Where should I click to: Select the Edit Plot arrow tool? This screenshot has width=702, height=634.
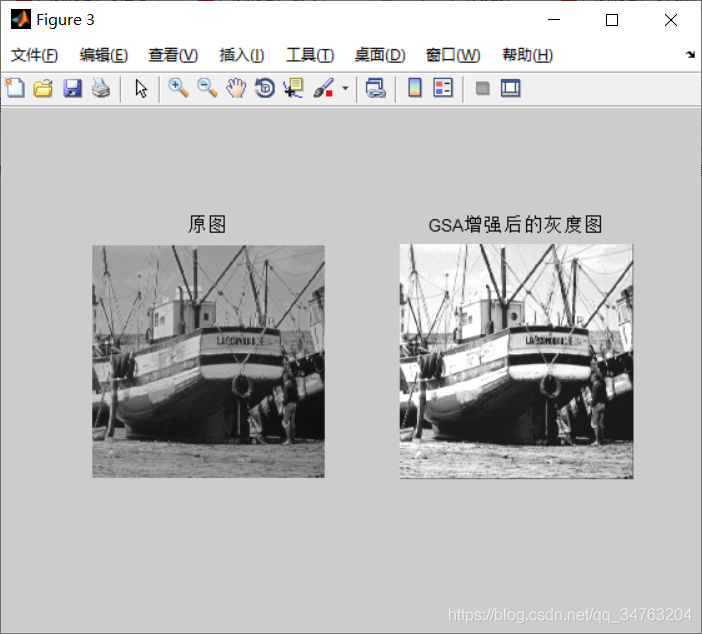click(141, 88)
